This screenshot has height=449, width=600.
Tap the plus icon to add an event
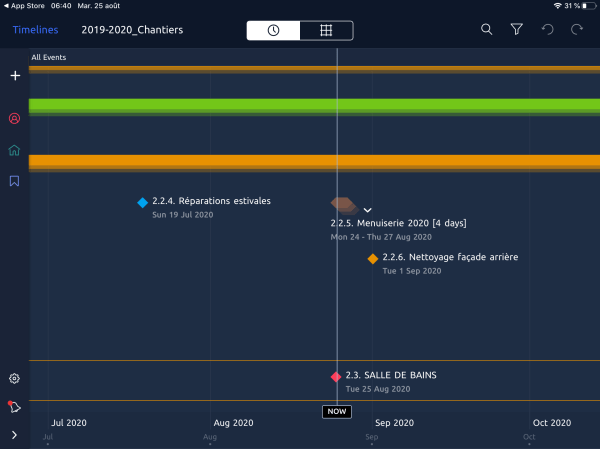[14, 76]
